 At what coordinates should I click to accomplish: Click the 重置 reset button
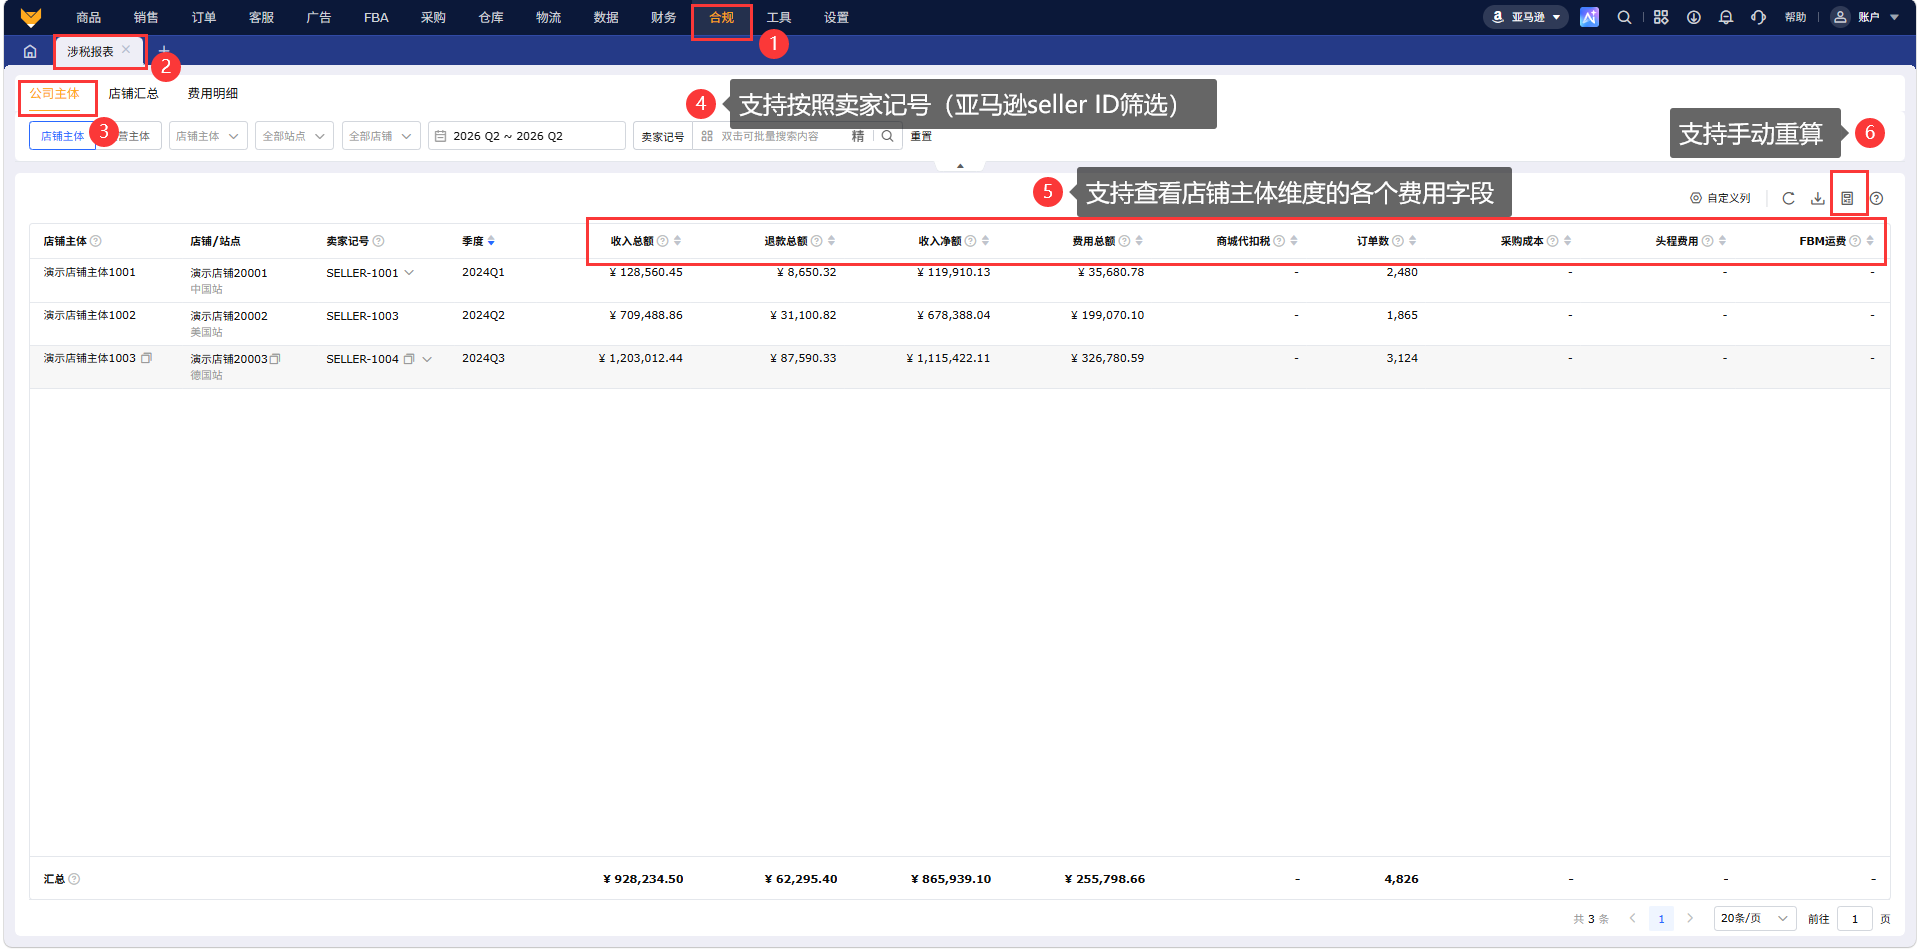coord(921,136)
